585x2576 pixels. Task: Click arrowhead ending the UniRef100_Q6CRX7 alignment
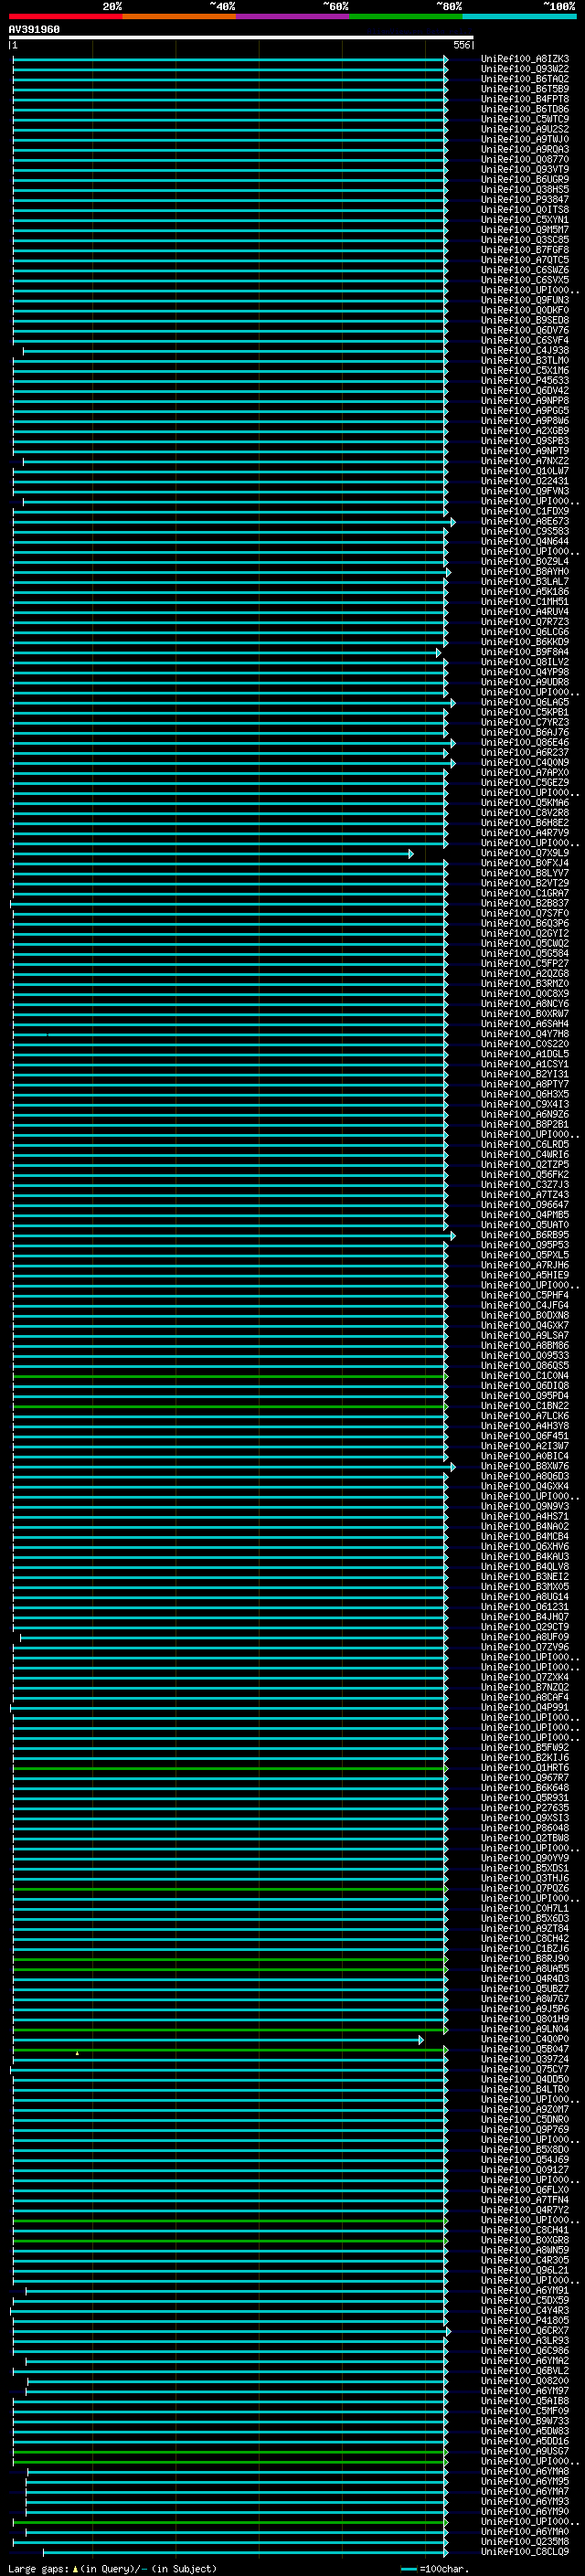tap(449, 2332)
